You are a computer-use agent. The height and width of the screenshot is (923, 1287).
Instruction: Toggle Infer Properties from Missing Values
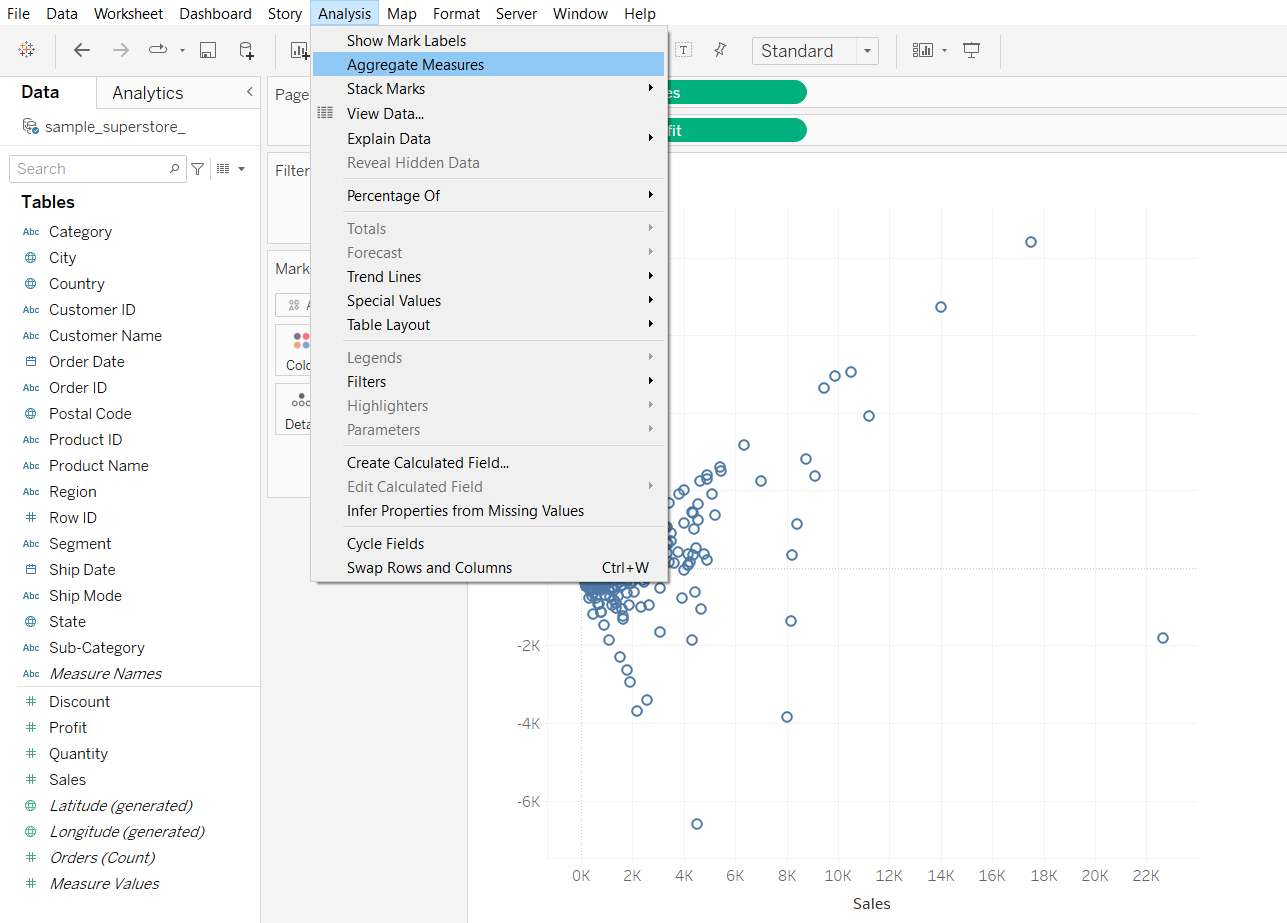[x=465, y=511]
